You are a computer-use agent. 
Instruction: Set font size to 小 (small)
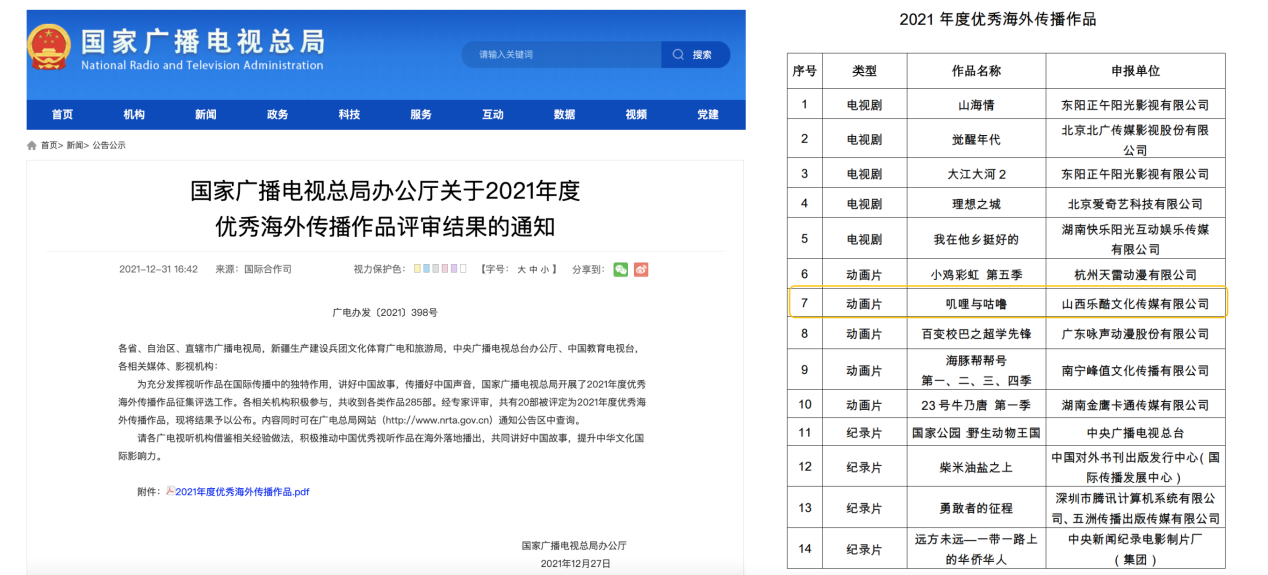(544, 269)
